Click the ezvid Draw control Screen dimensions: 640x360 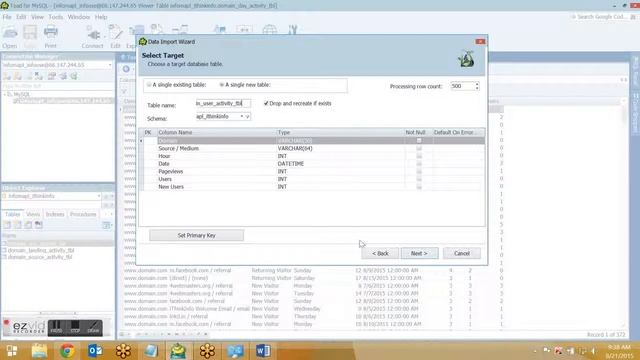93,327
